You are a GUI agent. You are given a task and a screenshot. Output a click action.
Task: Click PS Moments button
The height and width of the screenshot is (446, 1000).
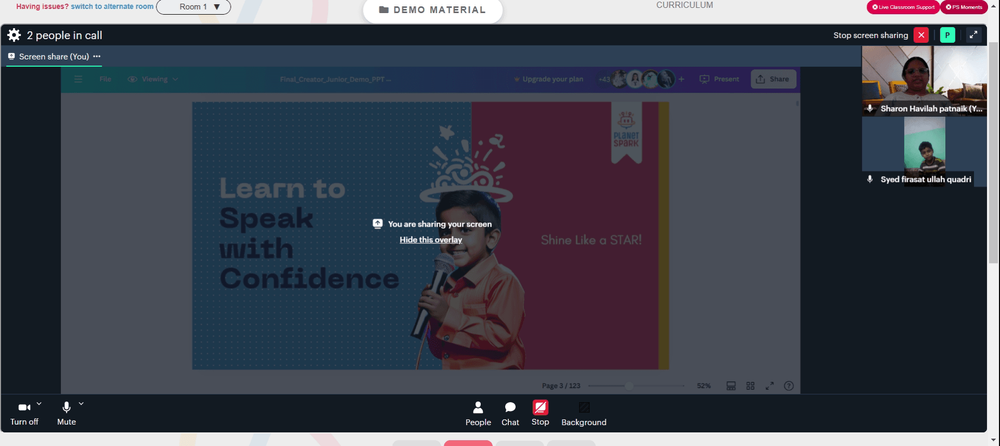point(963,7)
